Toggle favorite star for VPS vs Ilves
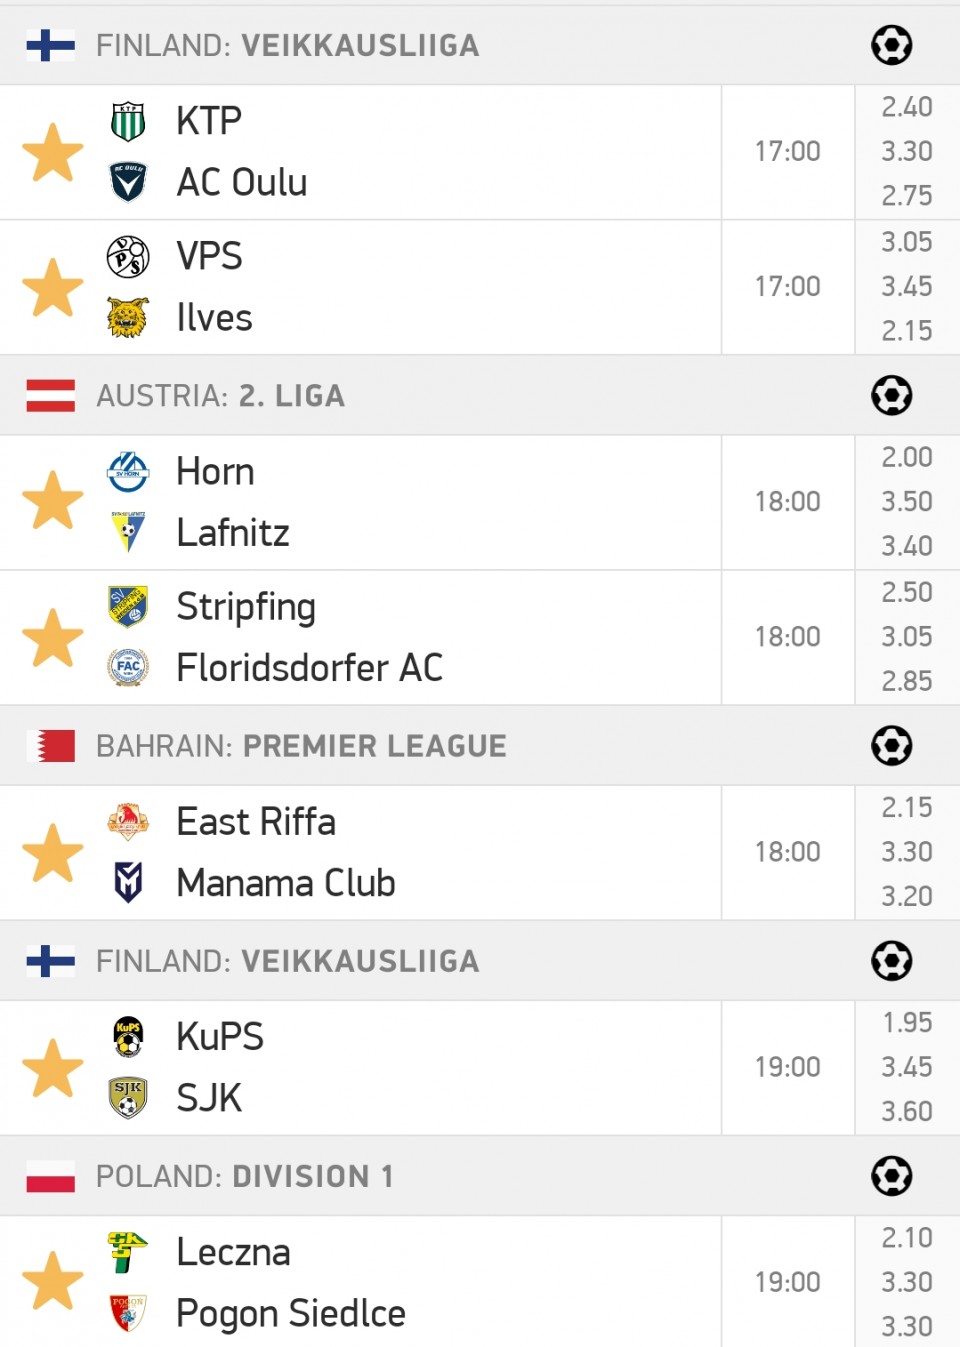 click(x=52, y=288)
